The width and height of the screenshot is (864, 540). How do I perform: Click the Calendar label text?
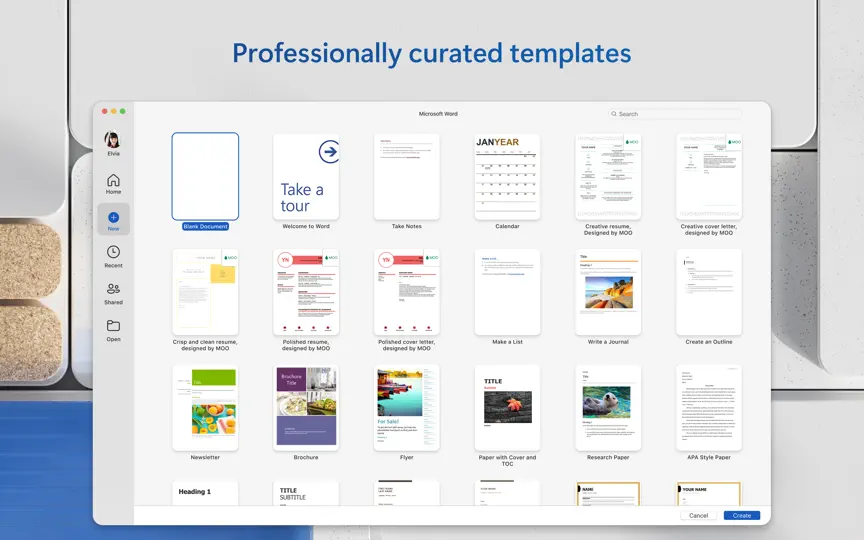[507, 226]
